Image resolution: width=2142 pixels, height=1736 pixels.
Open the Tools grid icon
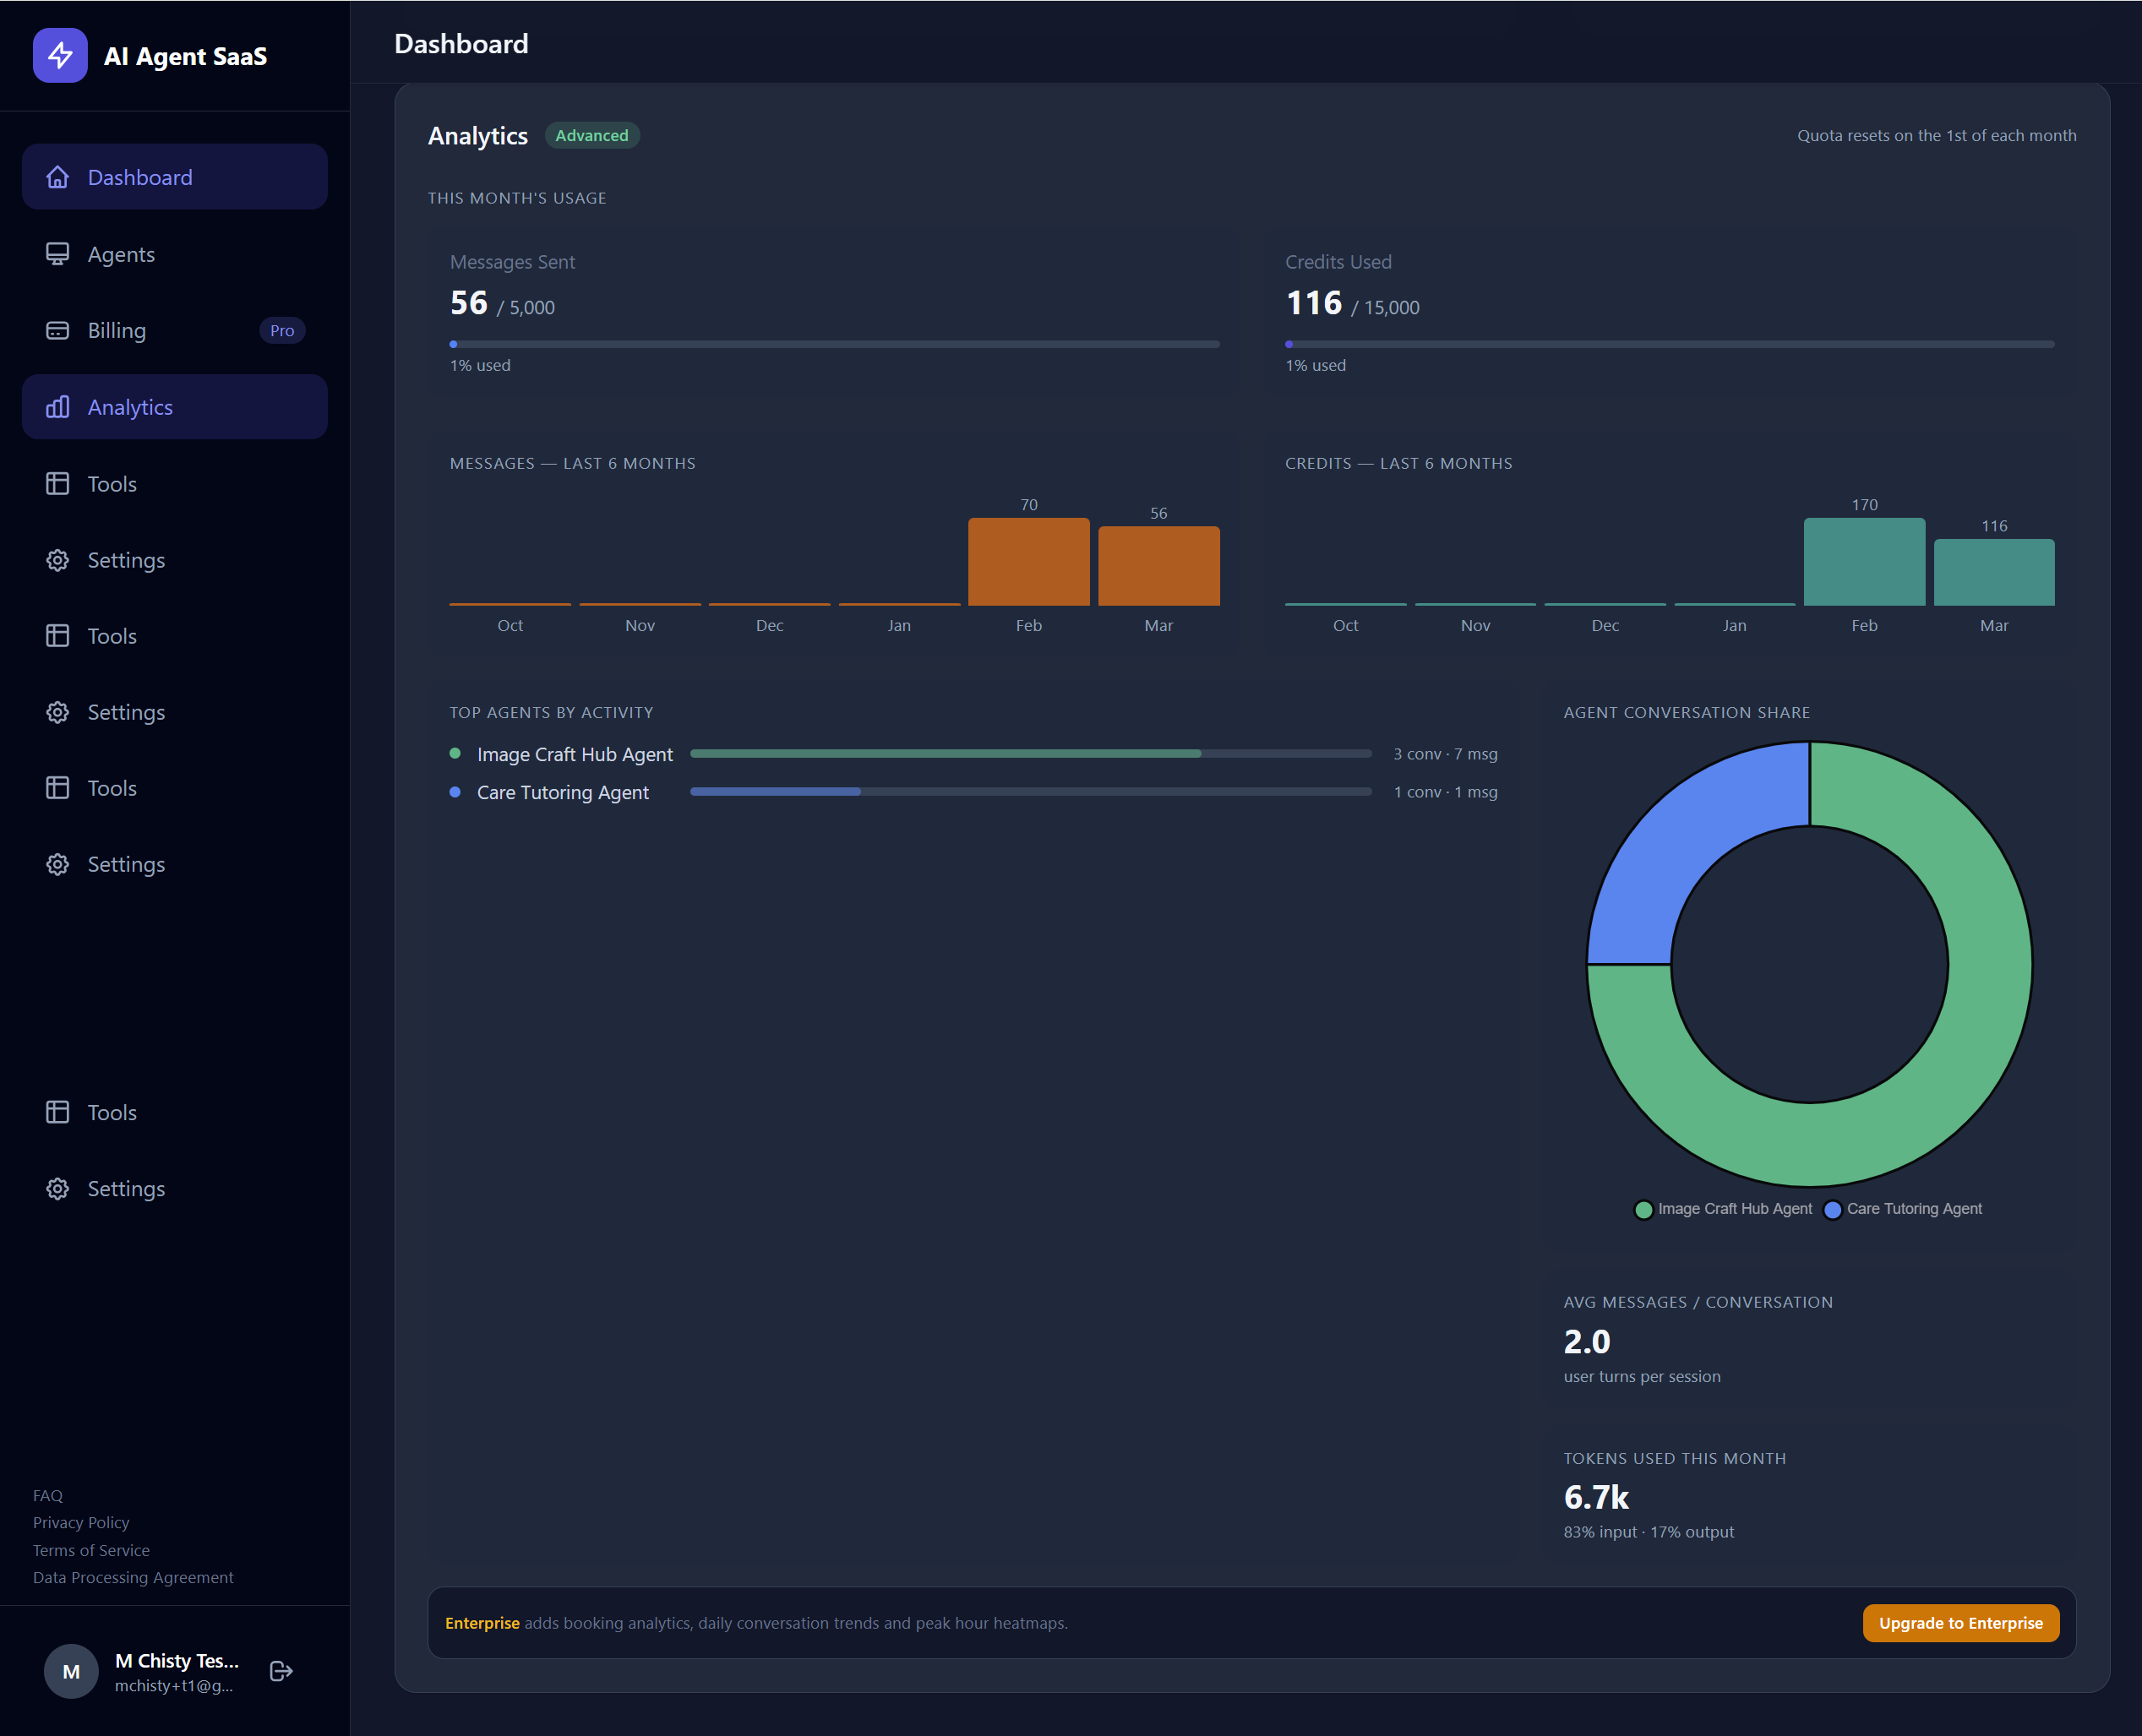pyautogui.click(x=57, y=483)
